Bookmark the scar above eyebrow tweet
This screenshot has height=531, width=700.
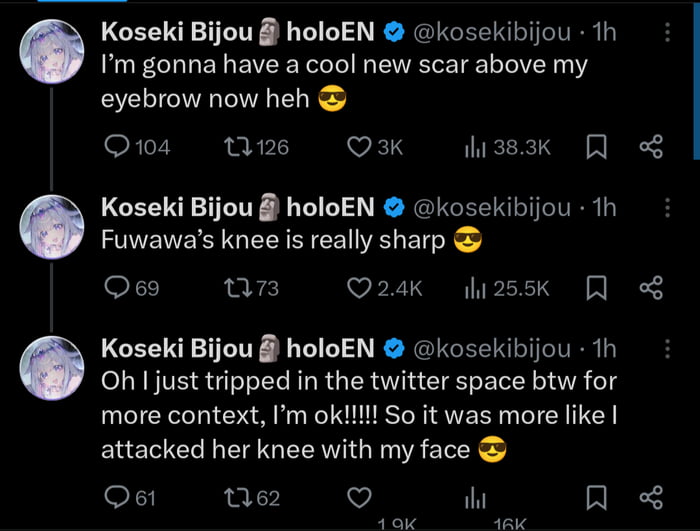pyautogui.click(x=596, y=147)
